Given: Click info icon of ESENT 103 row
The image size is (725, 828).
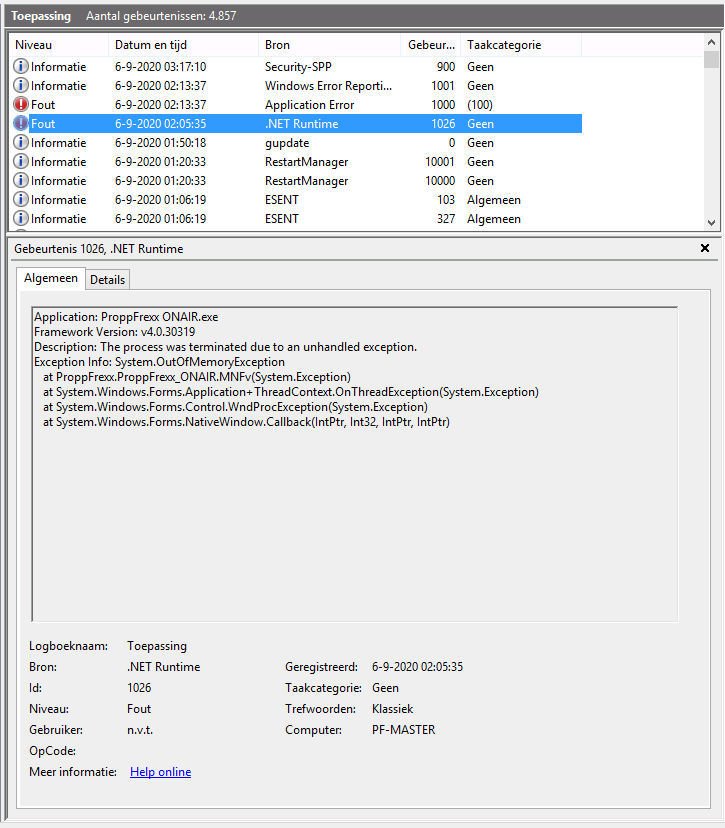Looking at the screenshot, I should [x=21, y=200].
